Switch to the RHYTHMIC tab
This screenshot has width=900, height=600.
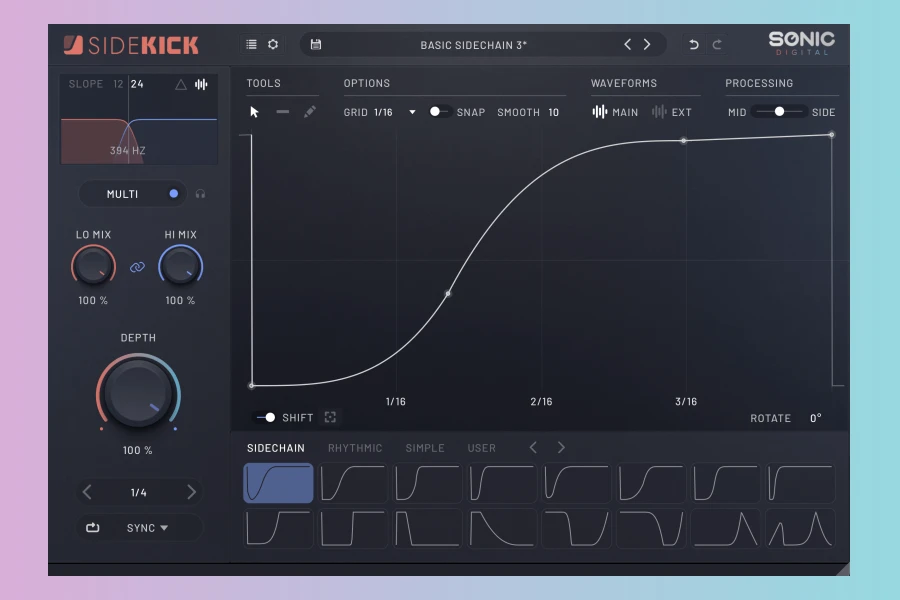pos(355,448)
